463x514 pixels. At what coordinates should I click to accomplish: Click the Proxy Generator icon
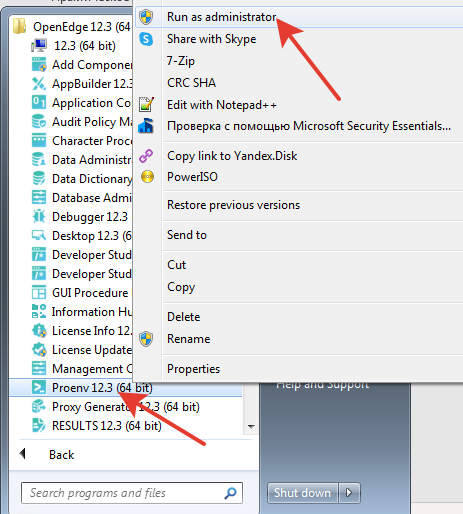pos(39,407)
